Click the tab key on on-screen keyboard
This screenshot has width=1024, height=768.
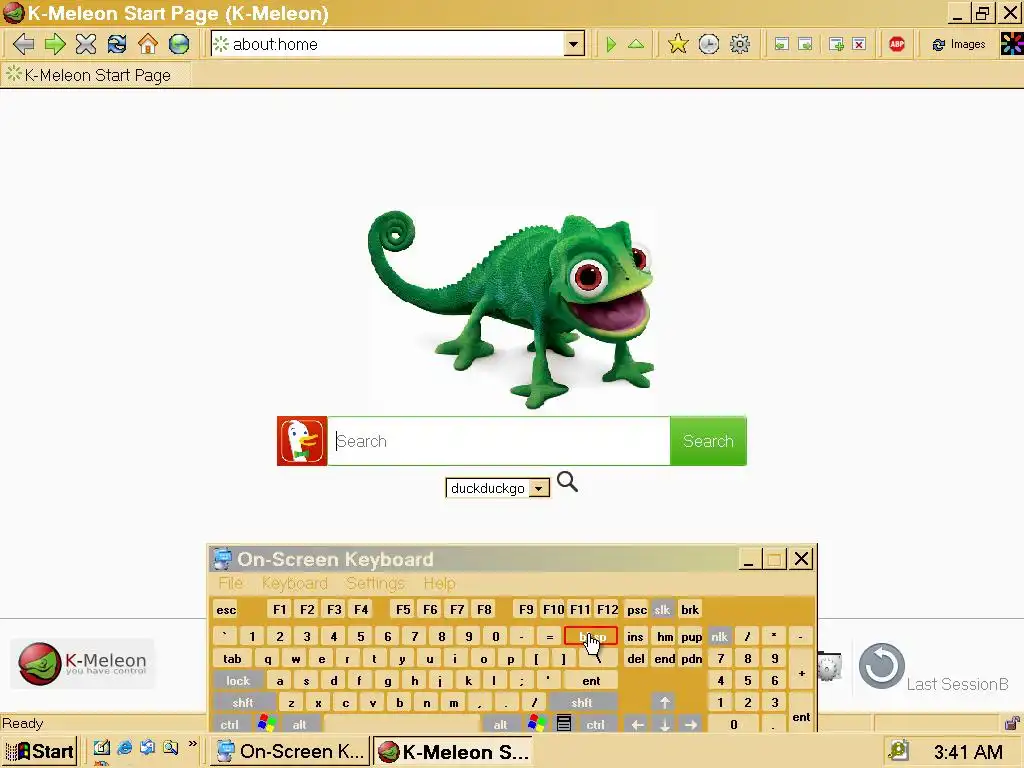(232, 659)
